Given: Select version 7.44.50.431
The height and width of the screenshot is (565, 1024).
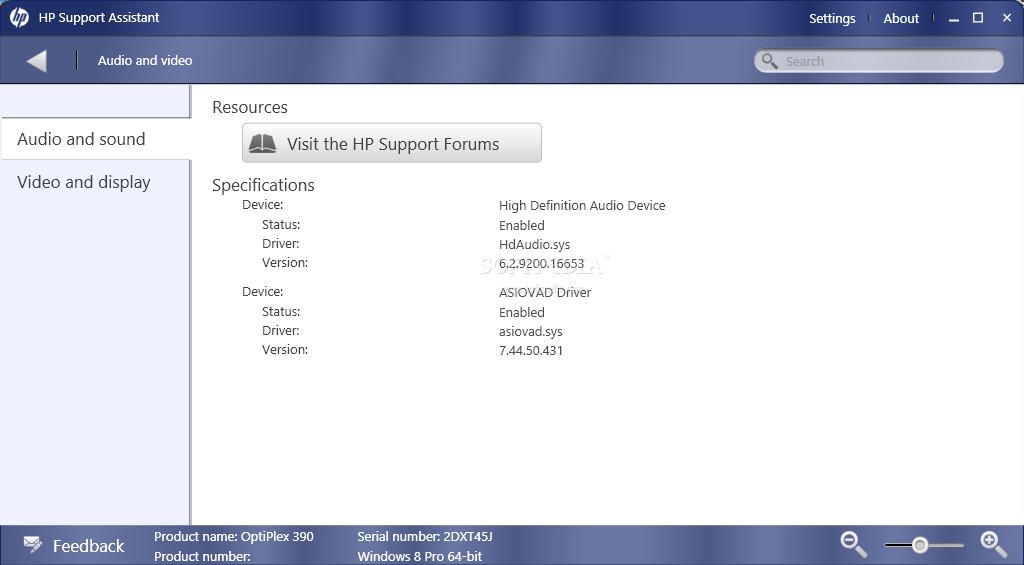Looking at the screenshot, I should [531, 350].
